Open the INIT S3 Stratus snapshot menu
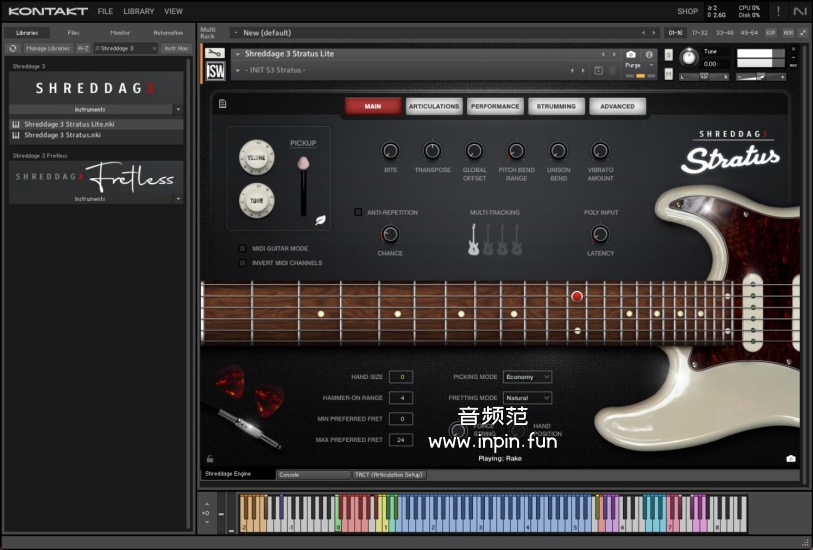813x550 pixels. (238, 70)
